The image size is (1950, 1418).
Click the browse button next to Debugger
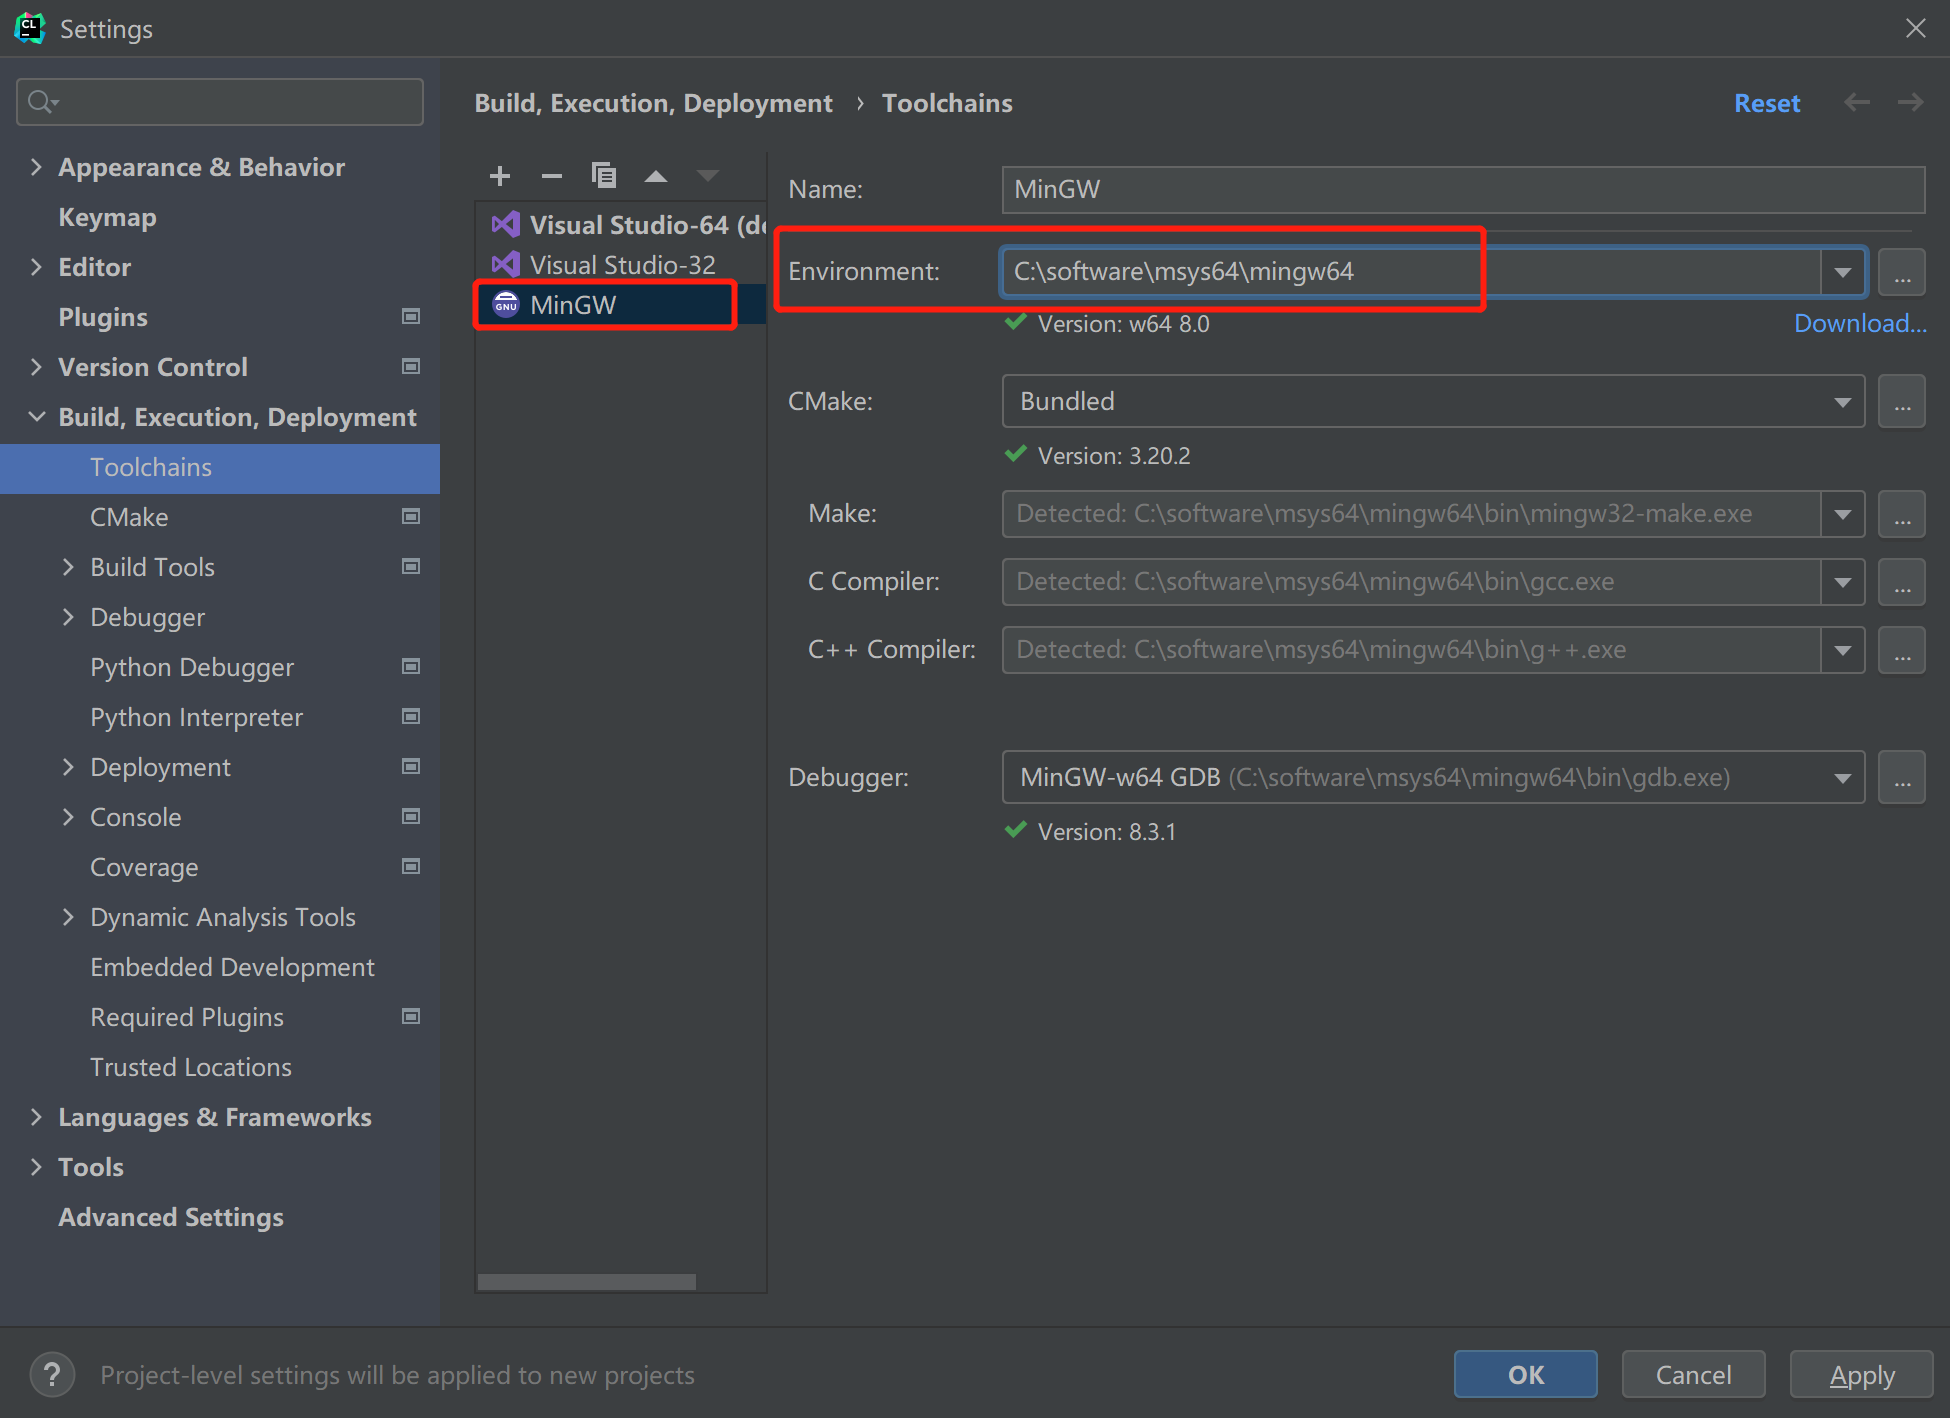[1901, 778]
